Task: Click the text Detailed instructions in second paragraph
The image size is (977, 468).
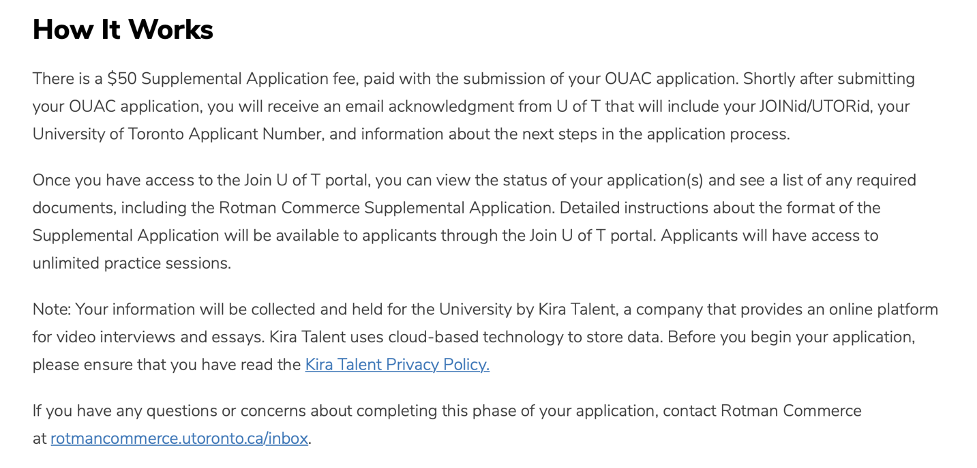Action: pos(634,208)
